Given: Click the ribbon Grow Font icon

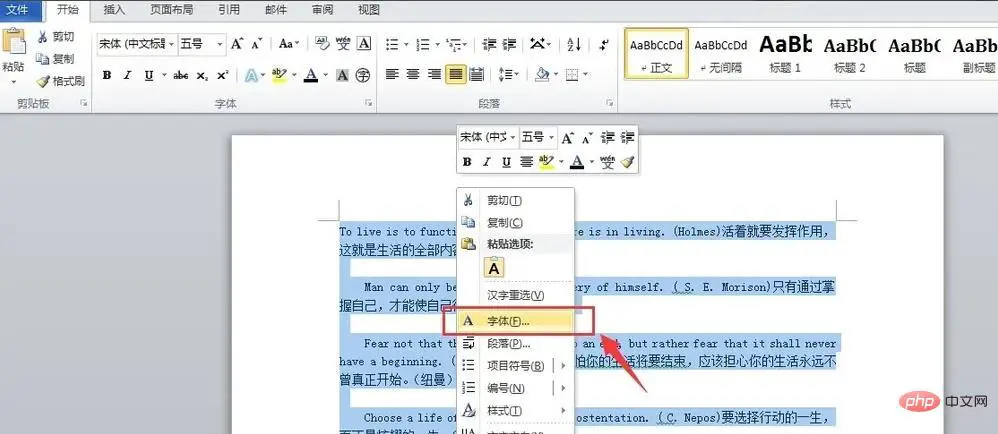Looking at the screenshot, I should (x=237, y=44).
